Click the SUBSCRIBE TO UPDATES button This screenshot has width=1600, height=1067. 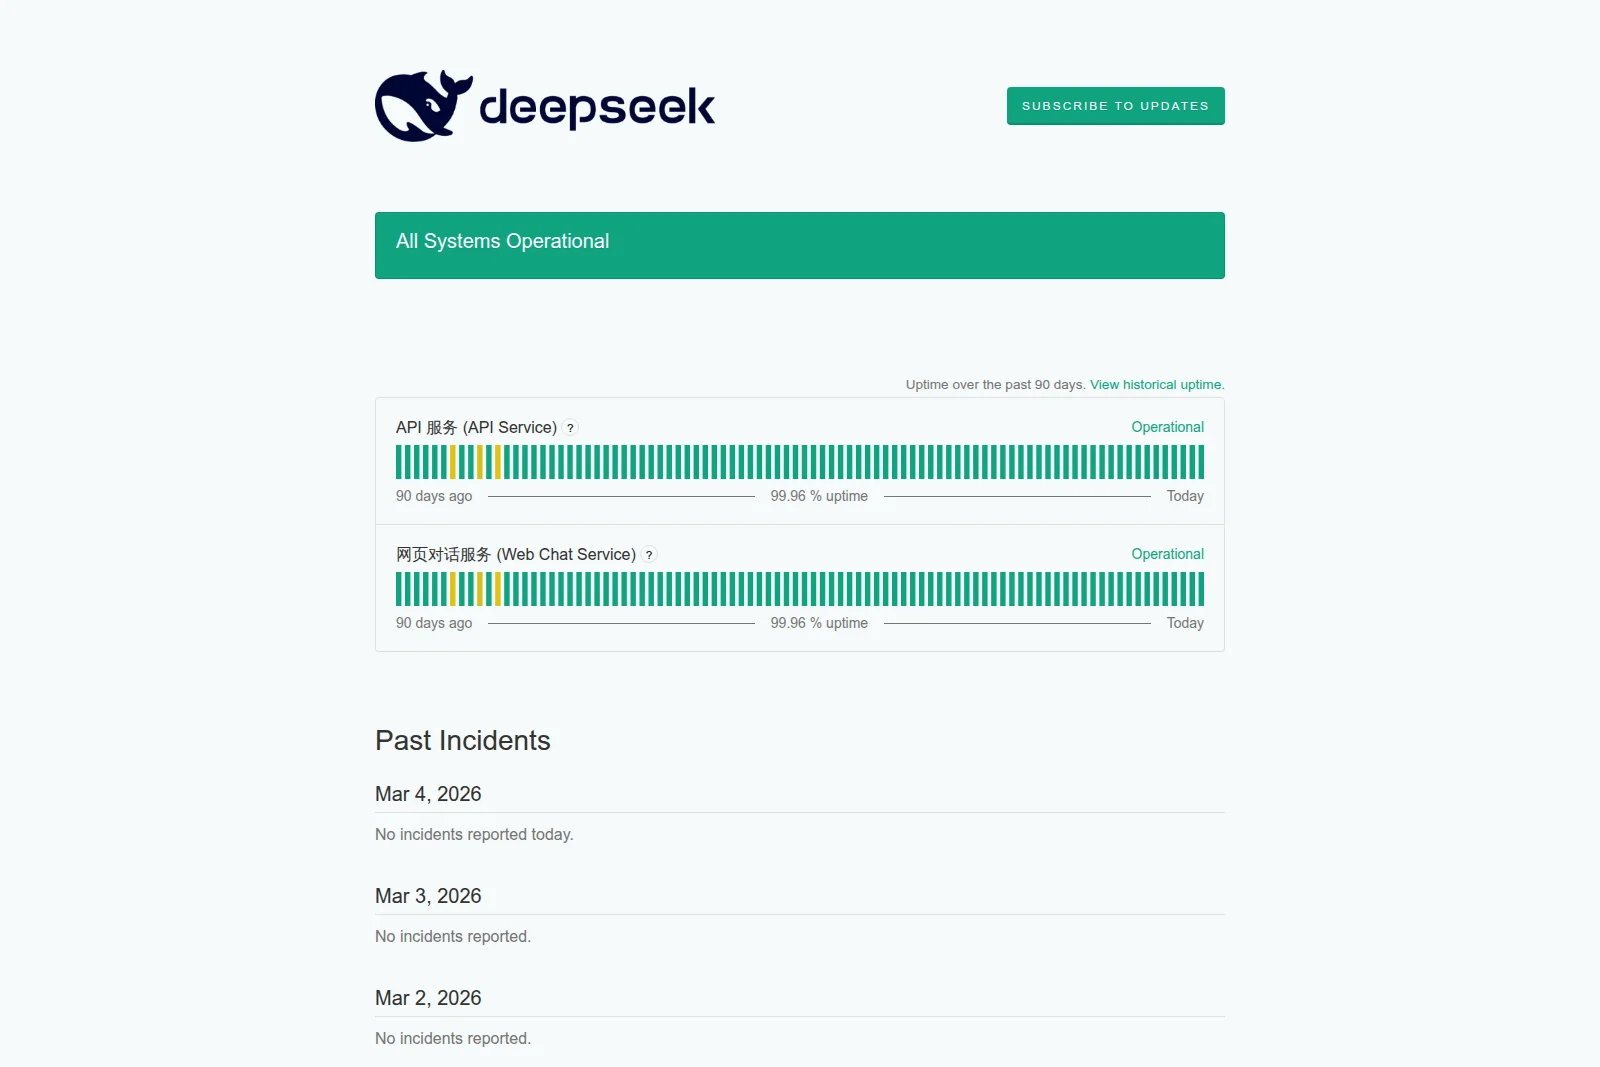click(1115, 105)
